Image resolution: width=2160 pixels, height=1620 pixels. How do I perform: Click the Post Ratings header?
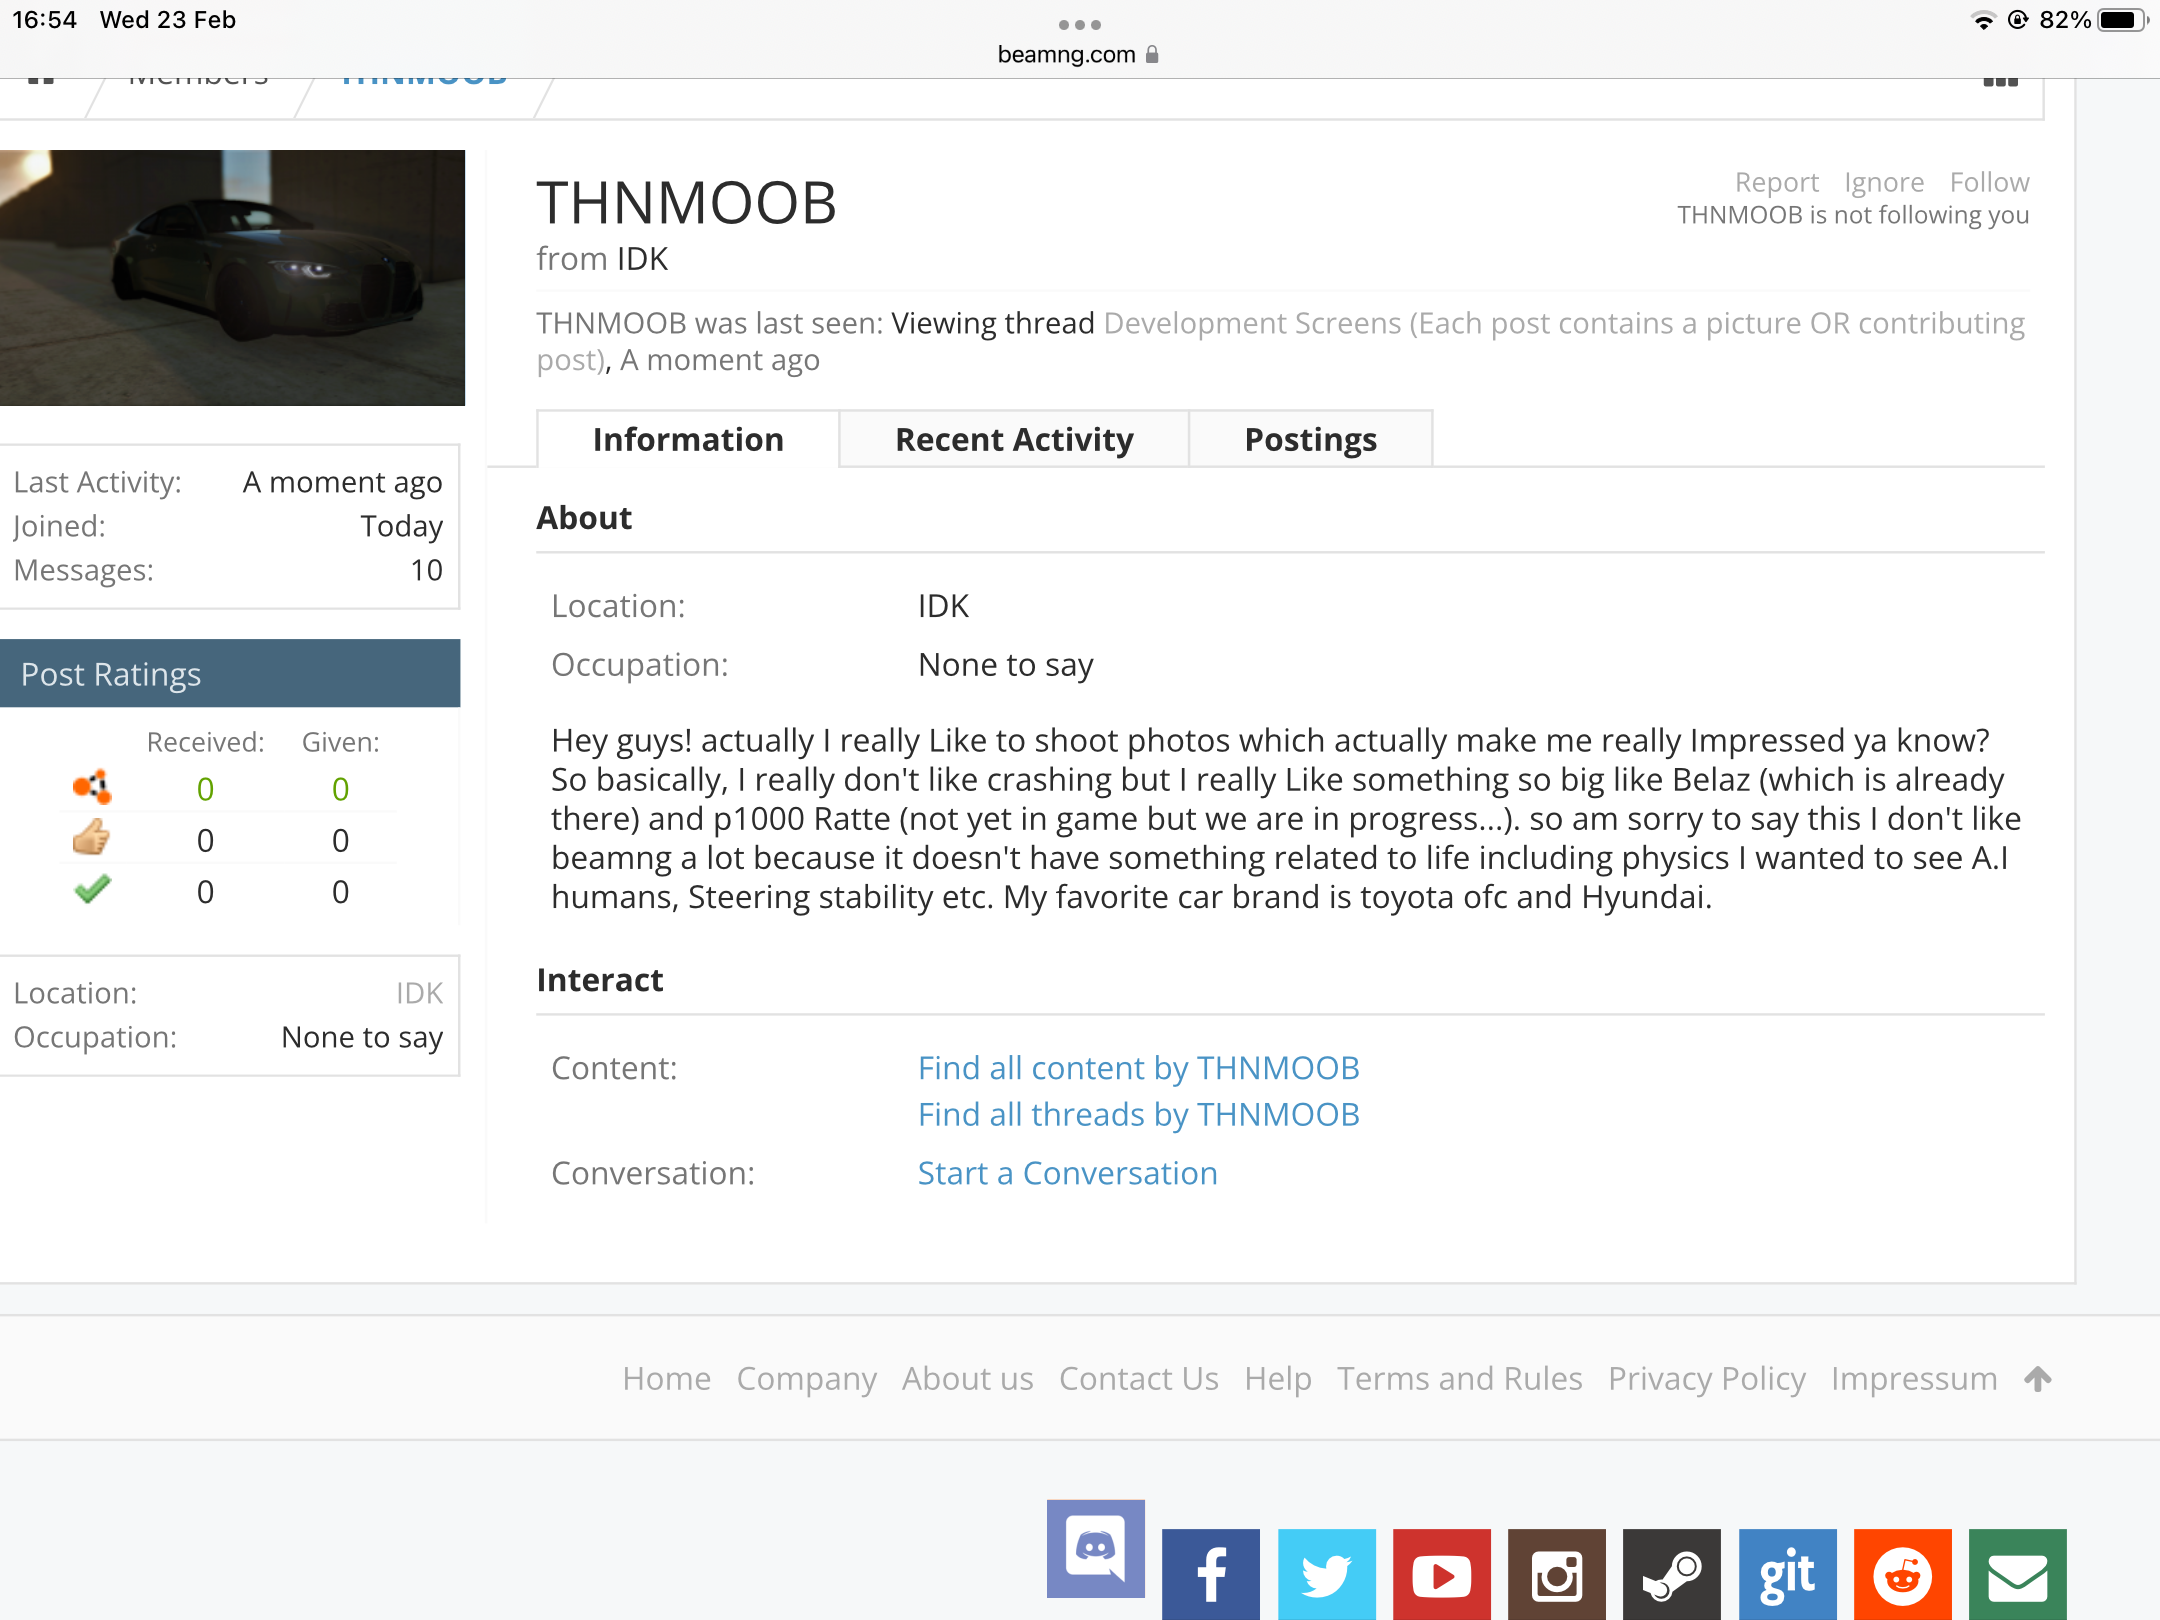coord(230,674)
